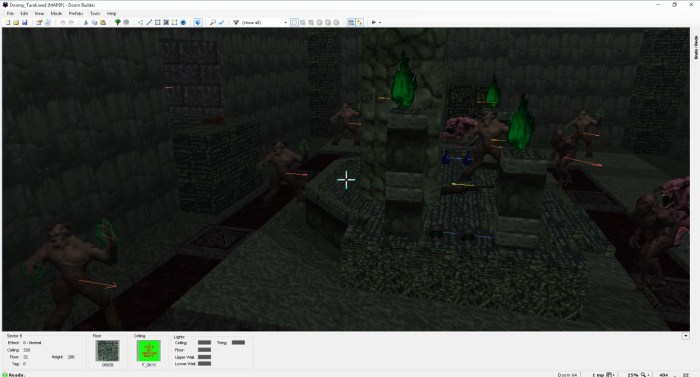Viewport: 700px width, 377px height.
Task: Create a new map with toolbar icon
Action: pyautogui.click(x=8, y=22)
